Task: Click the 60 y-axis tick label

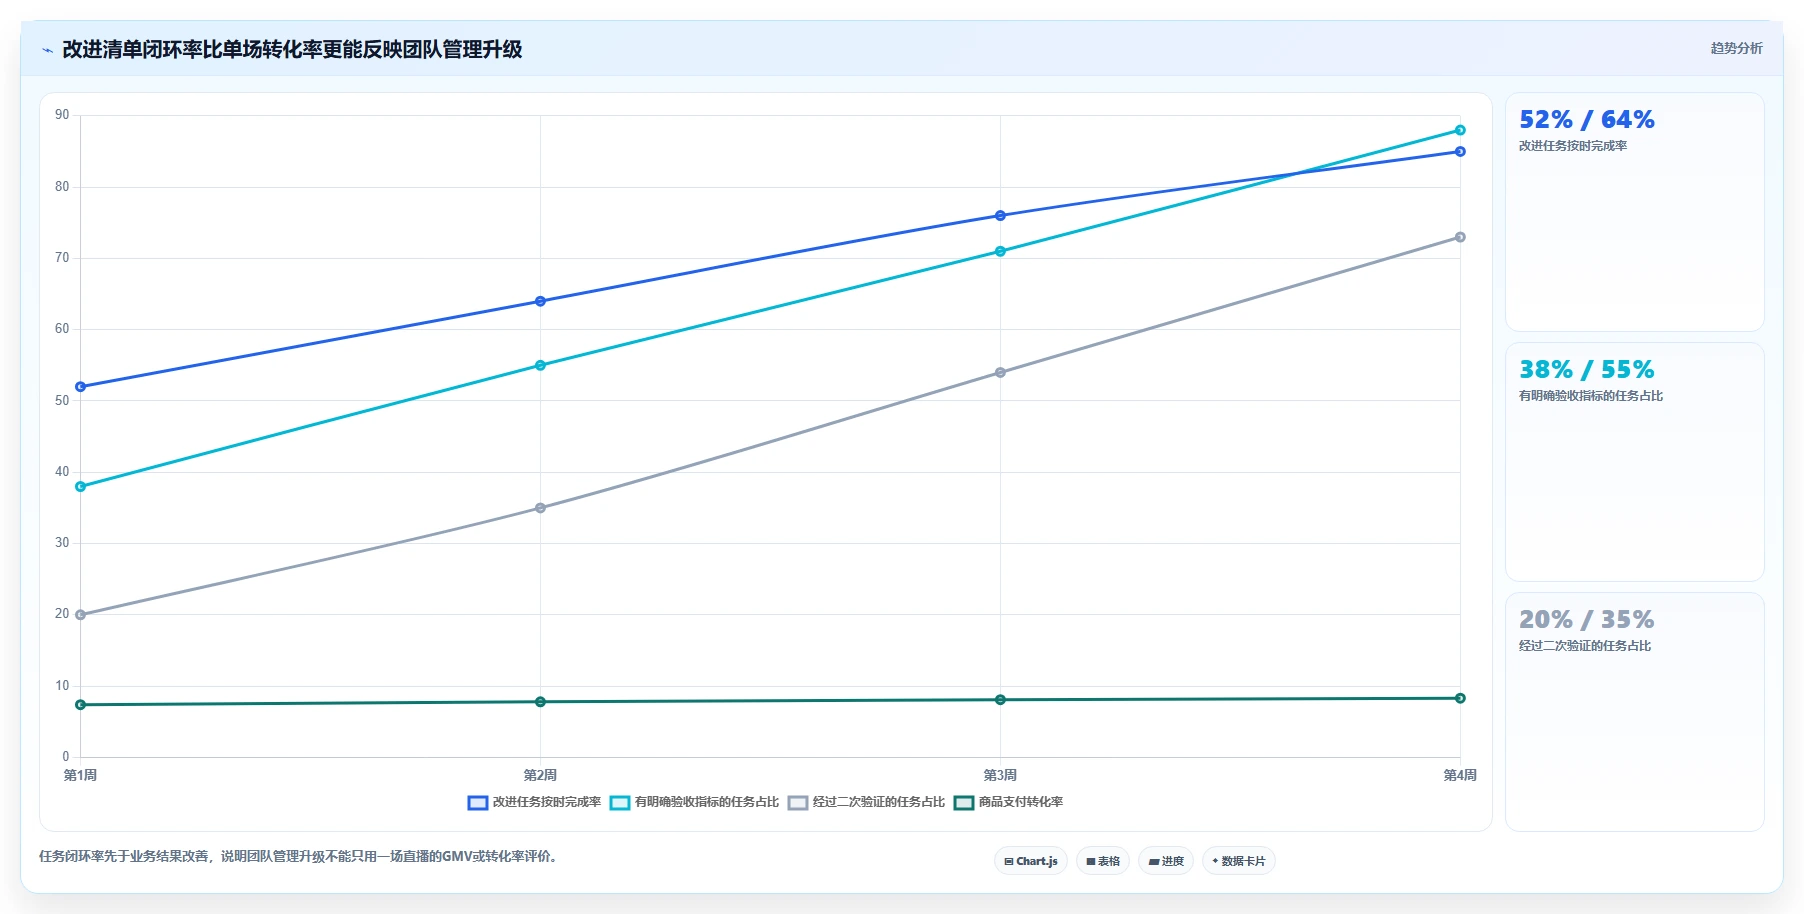Action: click(62, 329)
